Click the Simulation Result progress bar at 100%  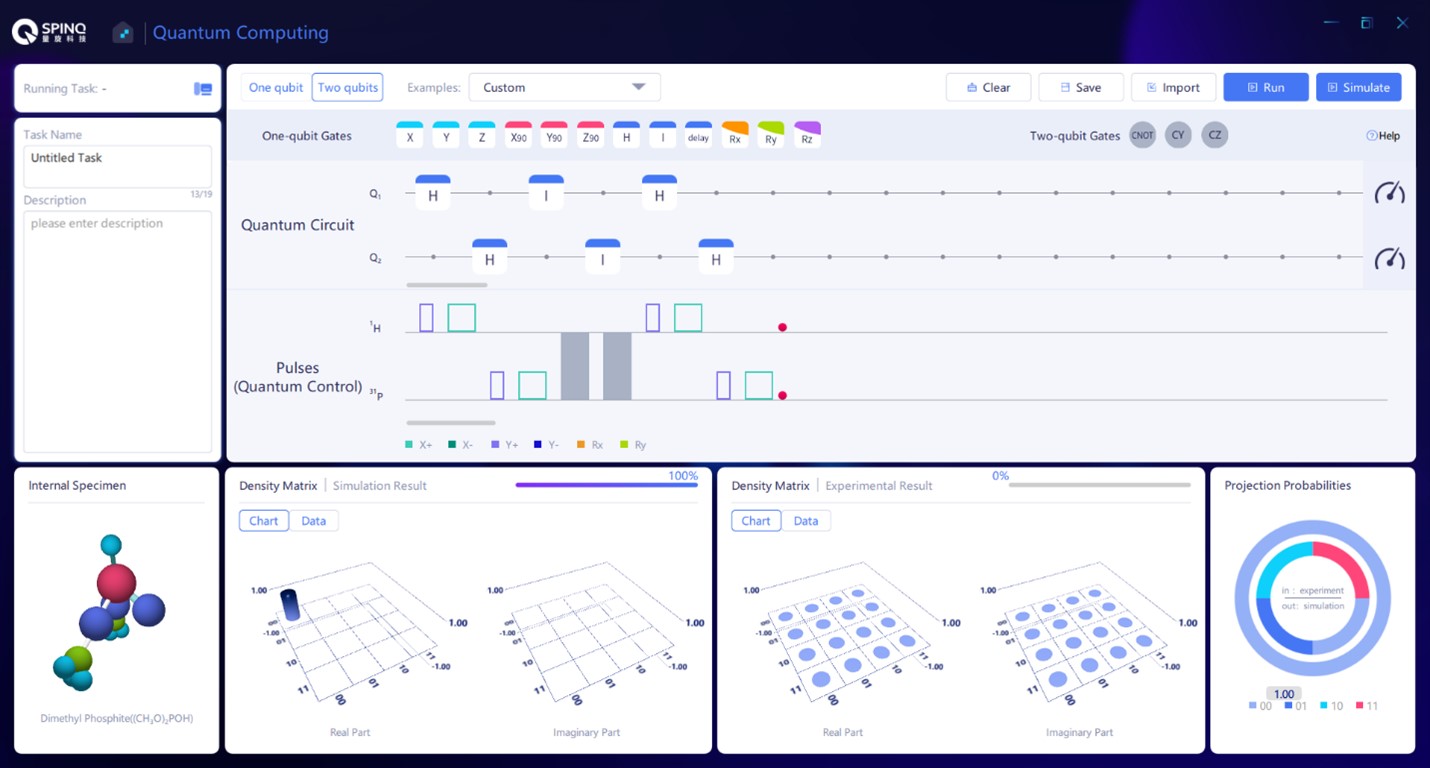(606, 485)
